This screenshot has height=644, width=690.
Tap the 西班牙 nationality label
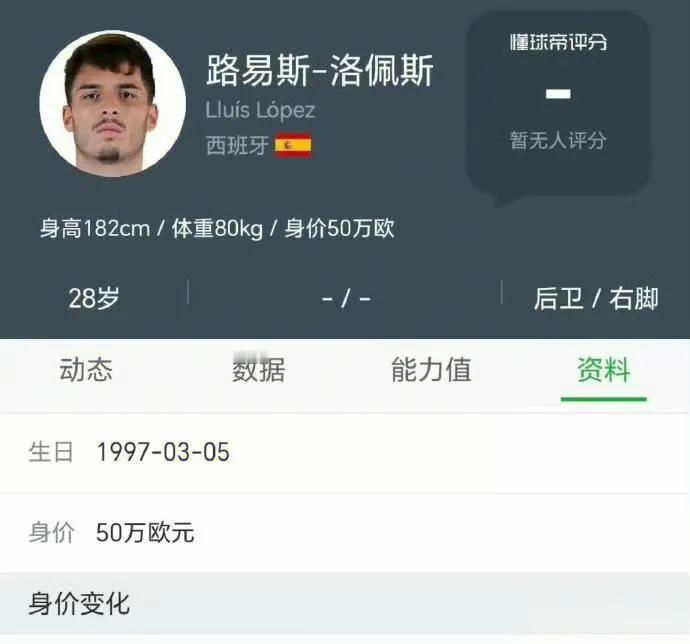pos(237,145)
